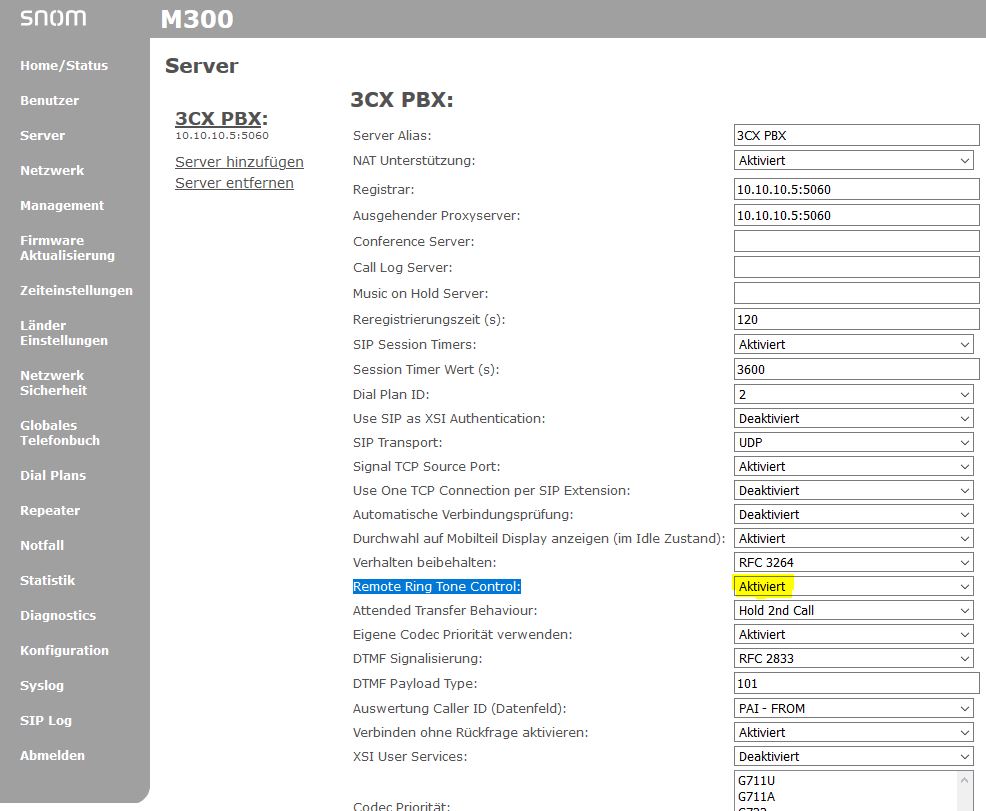Select G711U in Codec Priorität list
986x811 pixels.
click(x=757, y=780)
